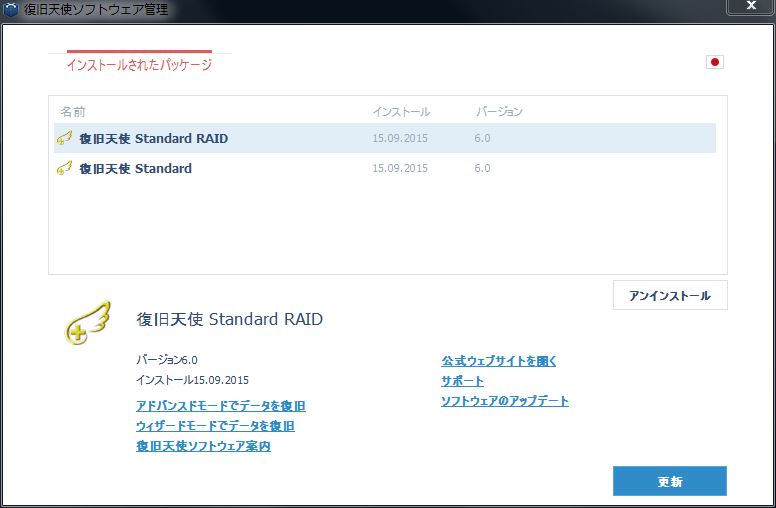Image resolution: width=776 pixels, height=508 pixels.
Task: Click the 復旧天使 Standard RAID detail heading
Action: coord(230,319)
